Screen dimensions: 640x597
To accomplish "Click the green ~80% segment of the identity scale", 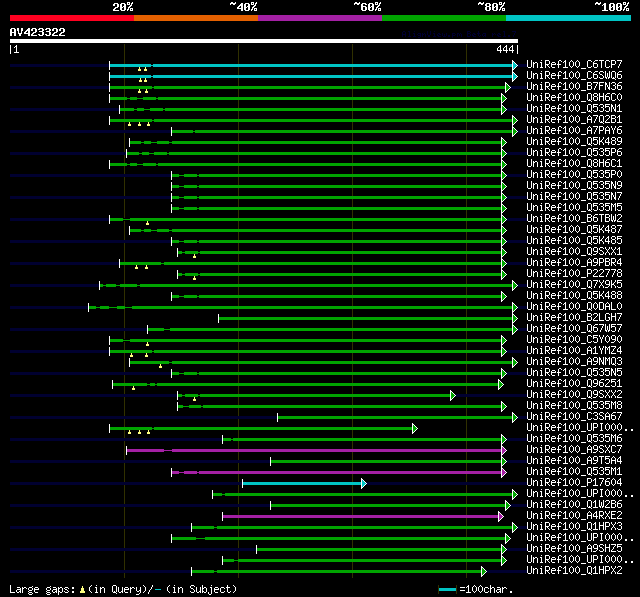I will coord(444,18).
